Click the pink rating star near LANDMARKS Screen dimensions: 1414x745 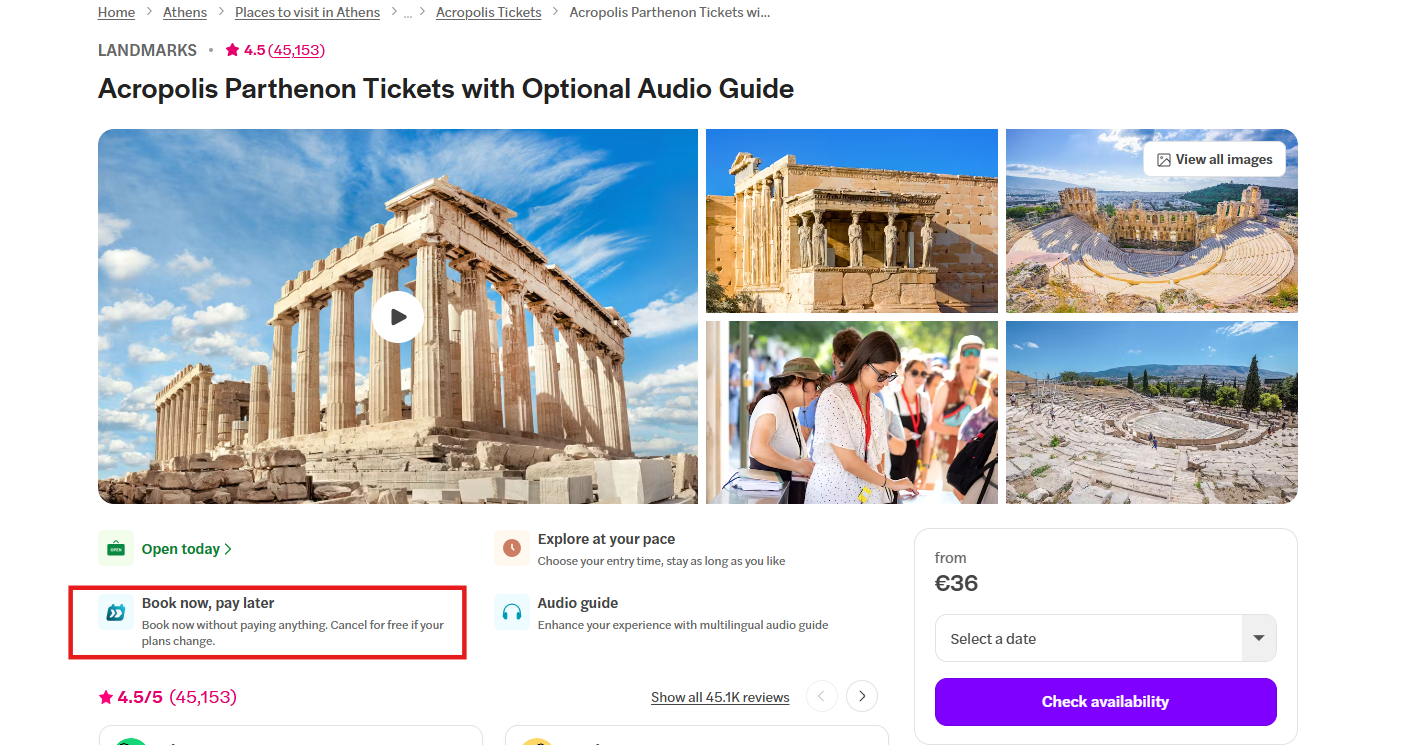pyautogui.click(x=232, y=50)
